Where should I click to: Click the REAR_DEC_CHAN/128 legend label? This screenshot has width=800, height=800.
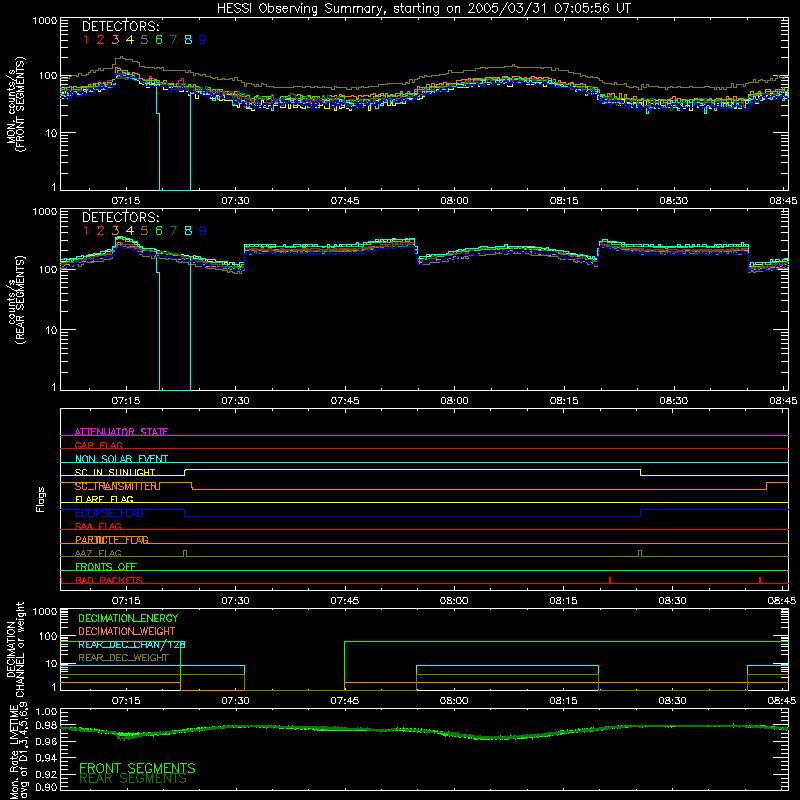[132, 645]
